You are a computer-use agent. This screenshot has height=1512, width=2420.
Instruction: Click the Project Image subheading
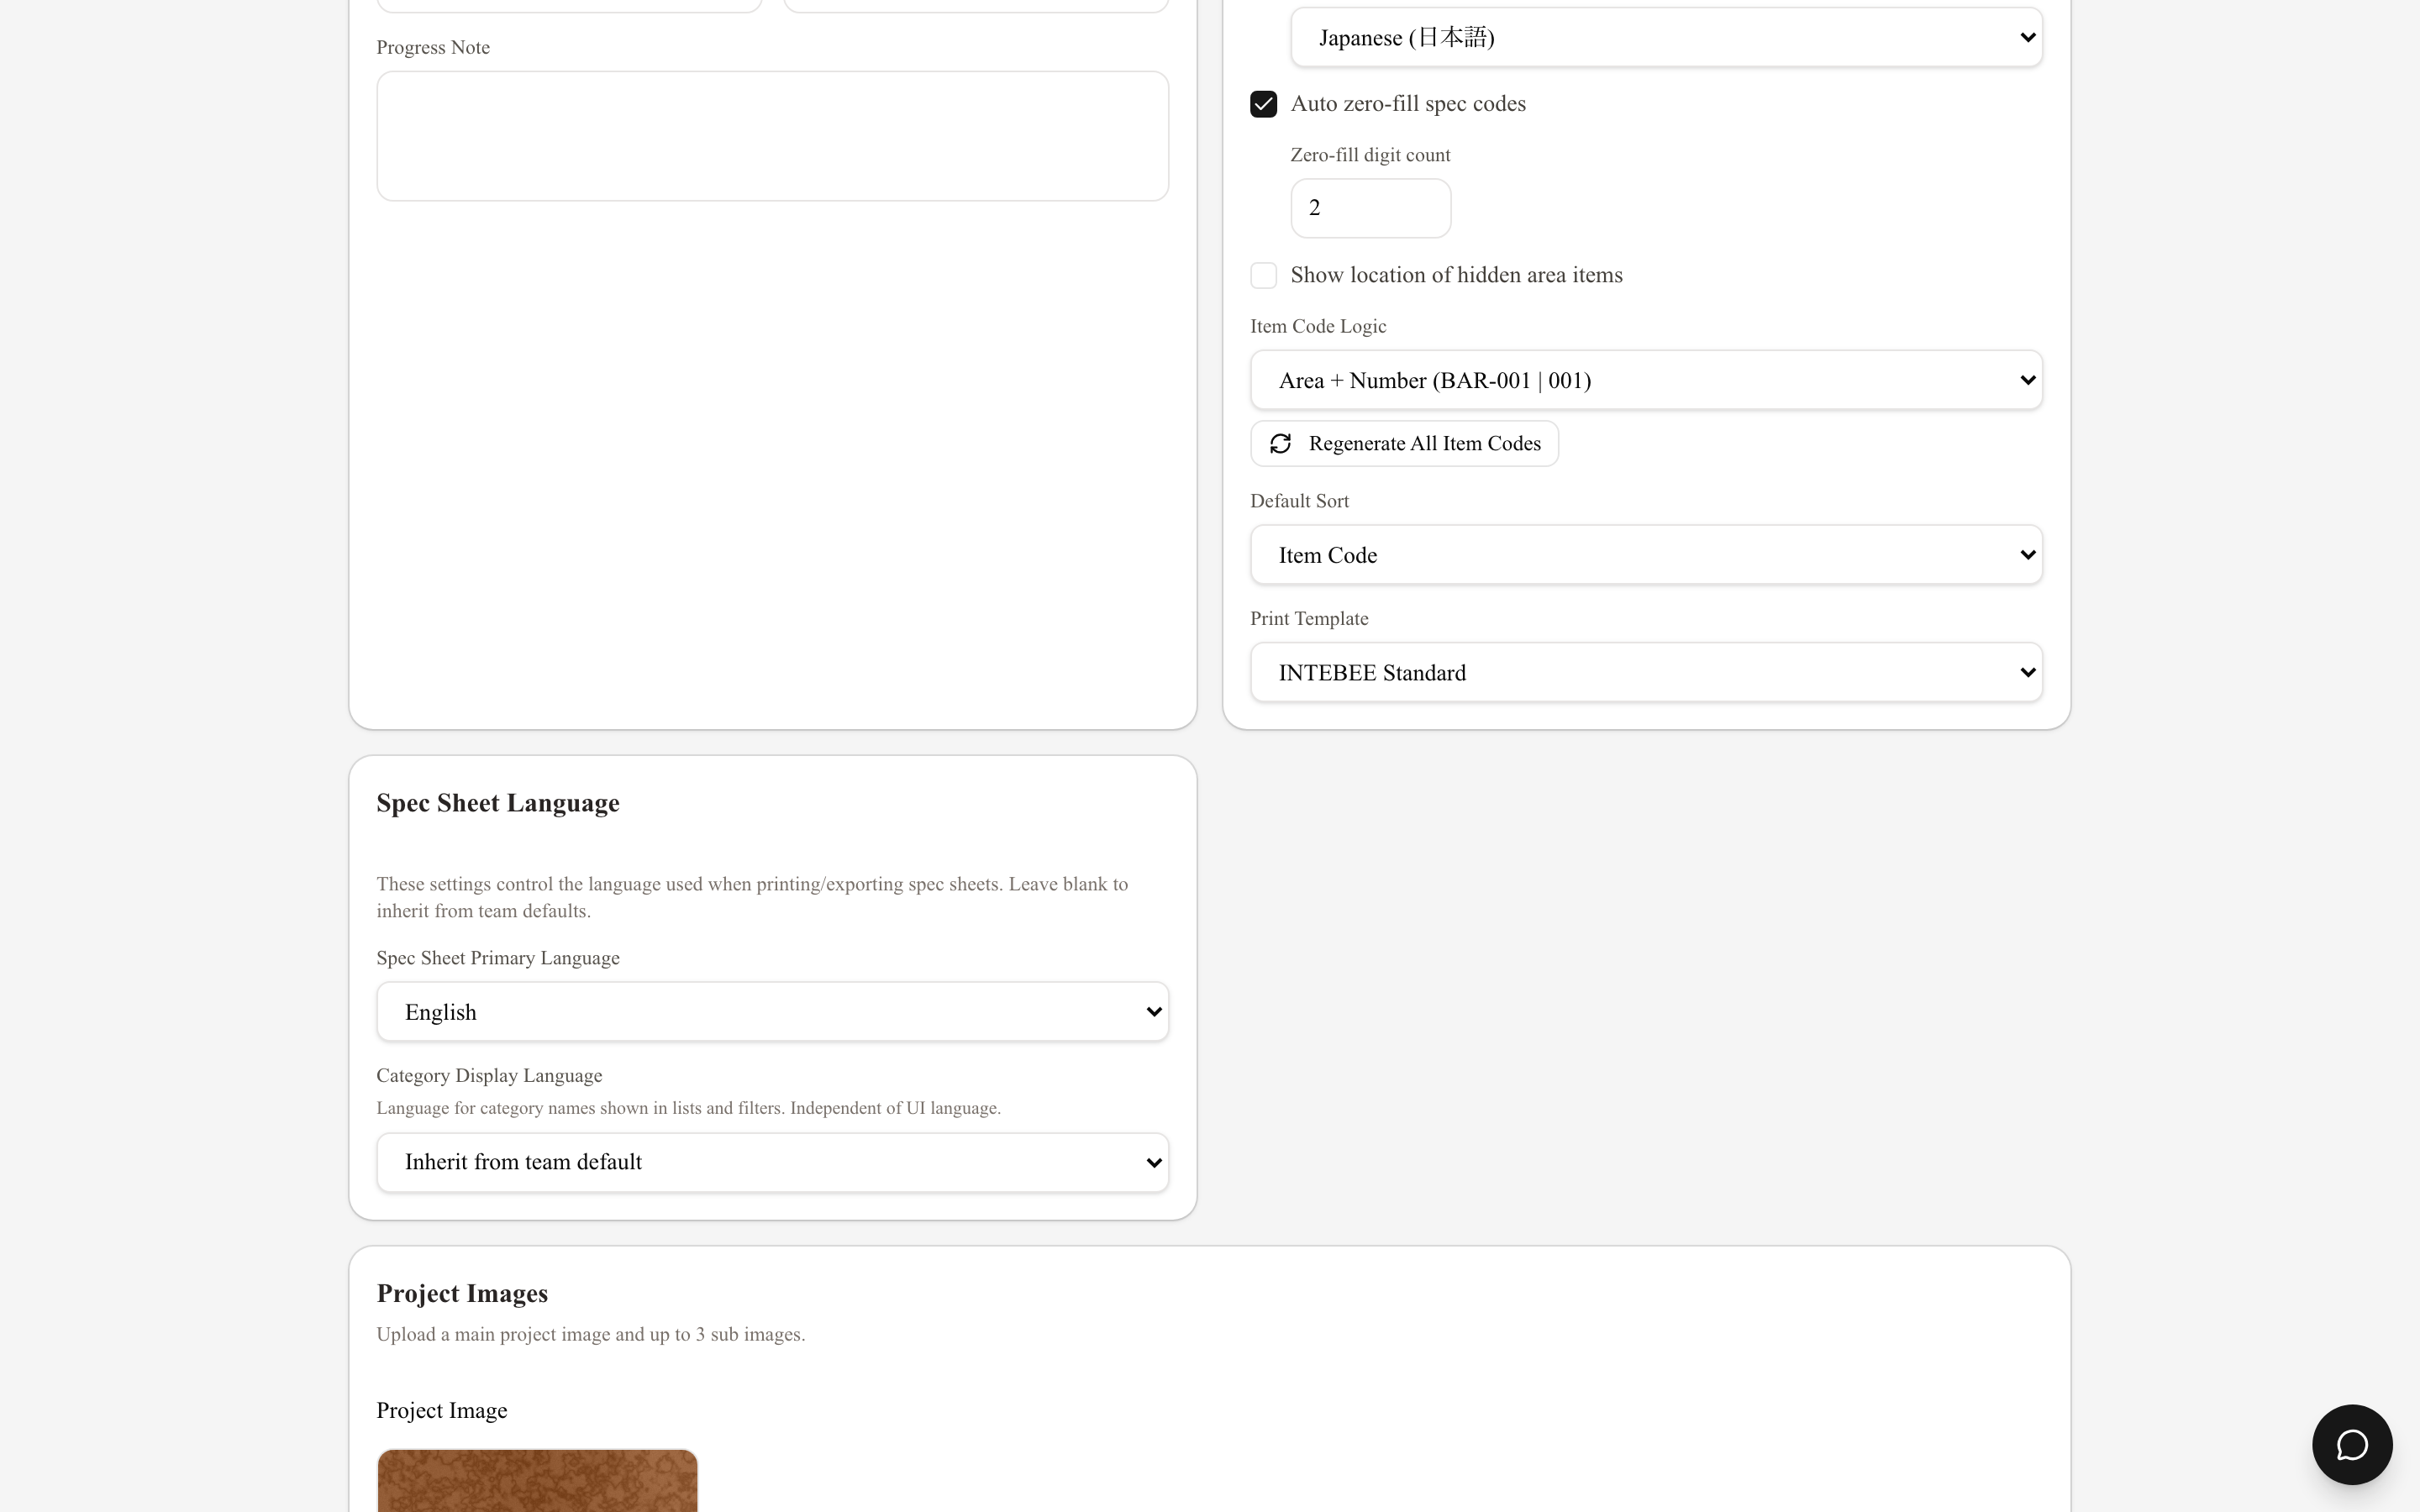[x=442, y=1410]
